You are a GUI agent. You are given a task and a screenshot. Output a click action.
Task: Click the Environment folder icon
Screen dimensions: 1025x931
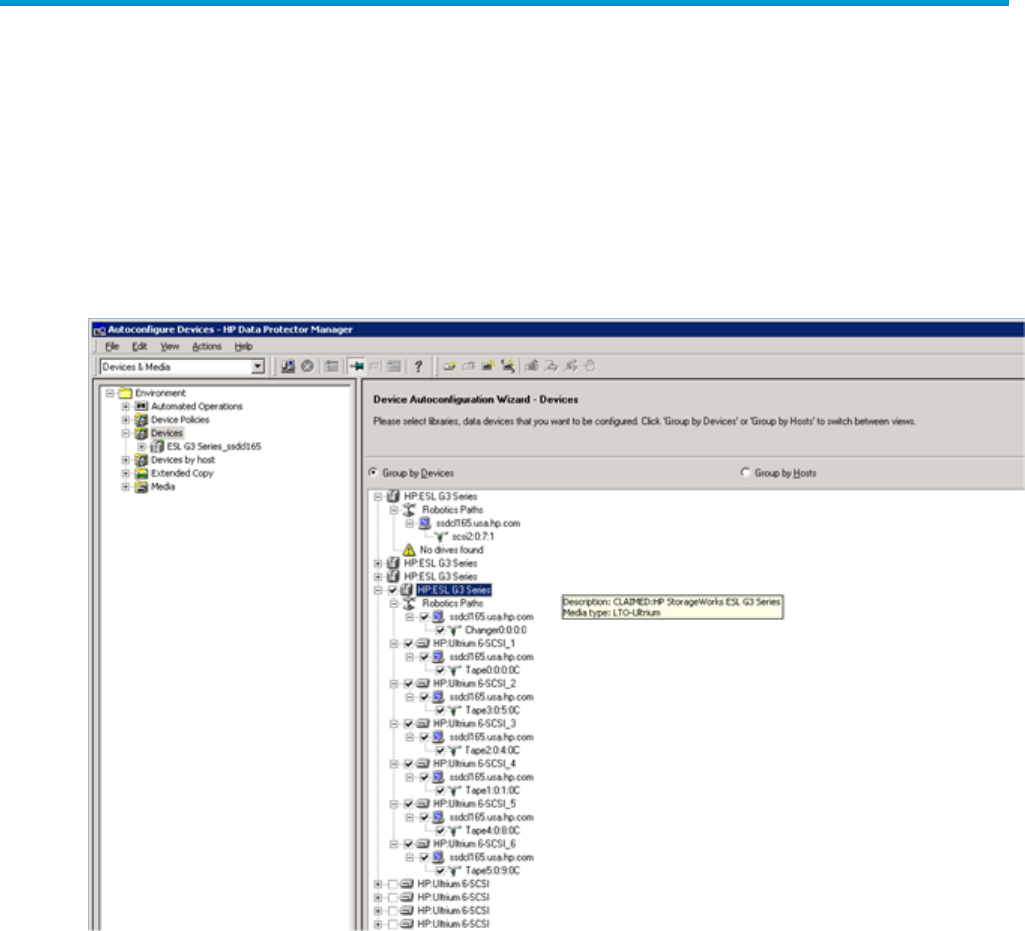tap(126, 393)
